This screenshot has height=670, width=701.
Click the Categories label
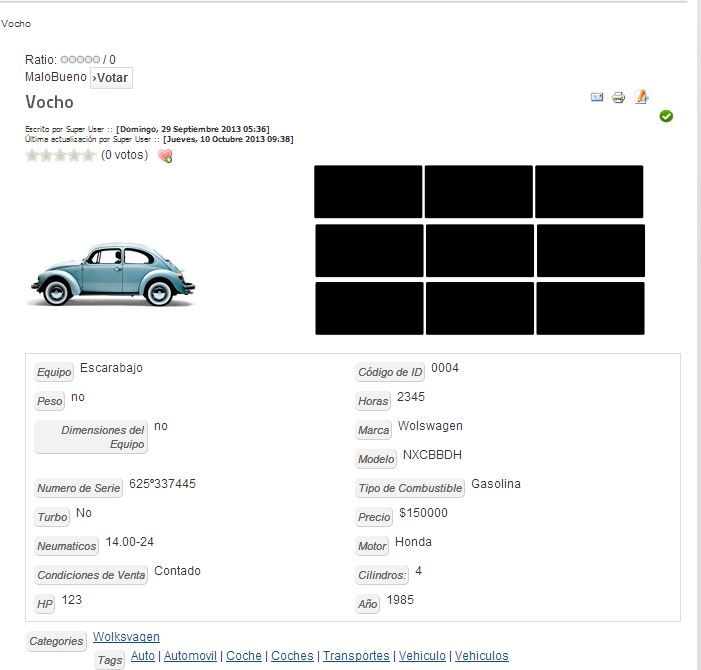coord(56,641)
